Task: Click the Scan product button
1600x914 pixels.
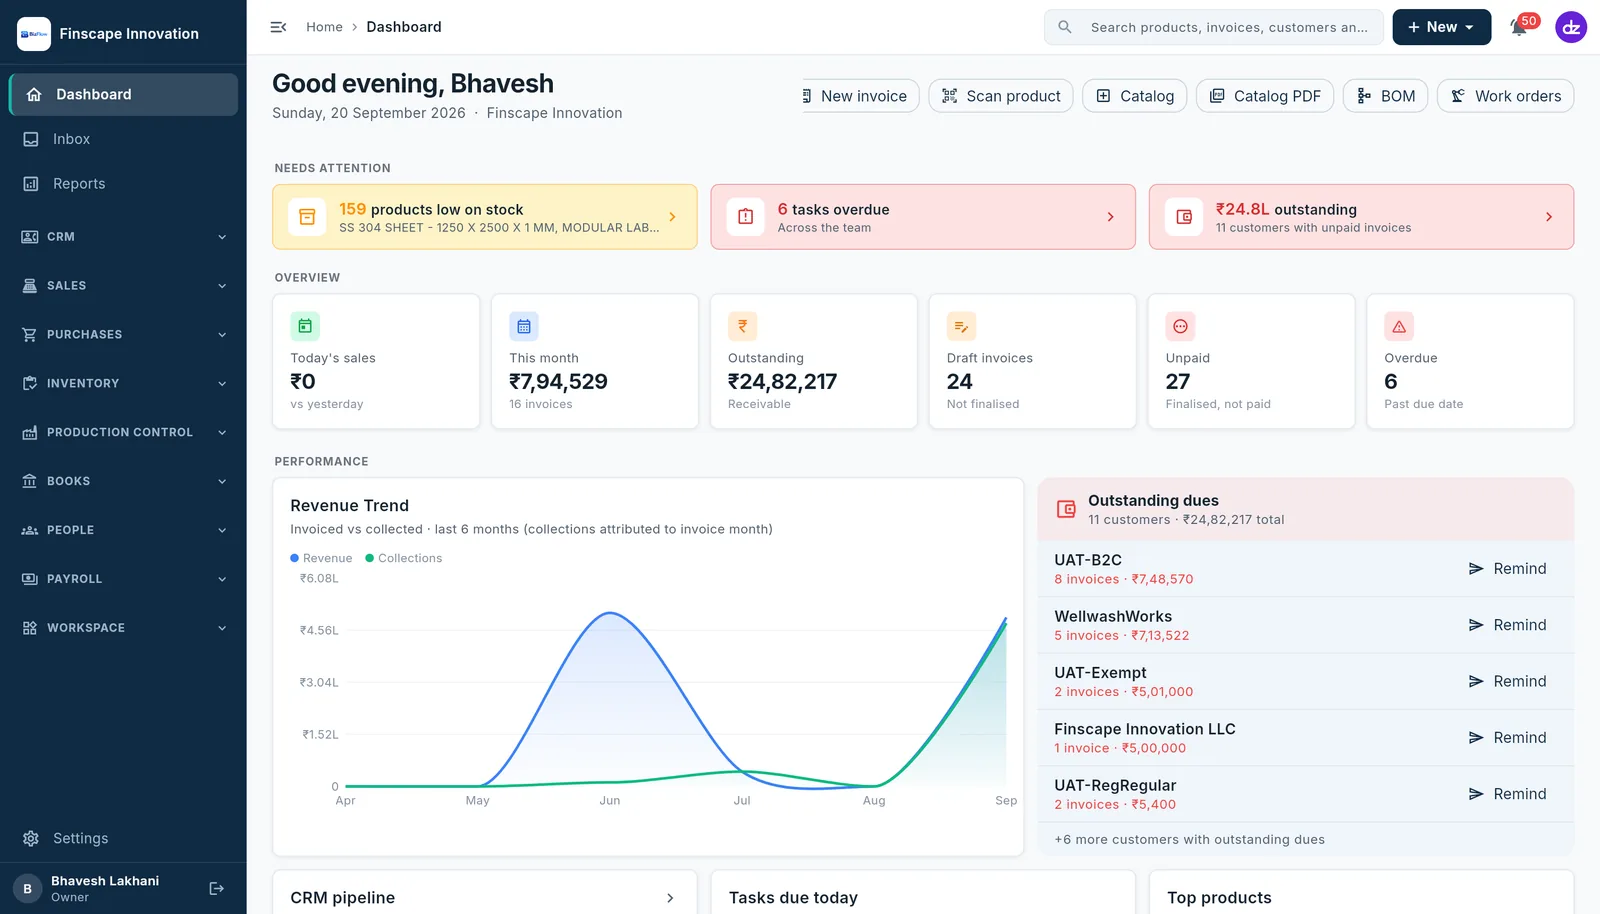Action: pos(1001,96)
